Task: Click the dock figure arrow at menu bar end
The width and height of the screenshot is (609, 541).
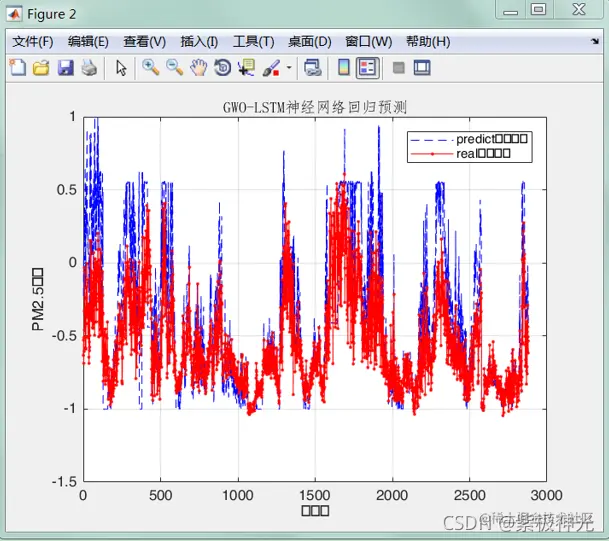Action: click(595, 41)
